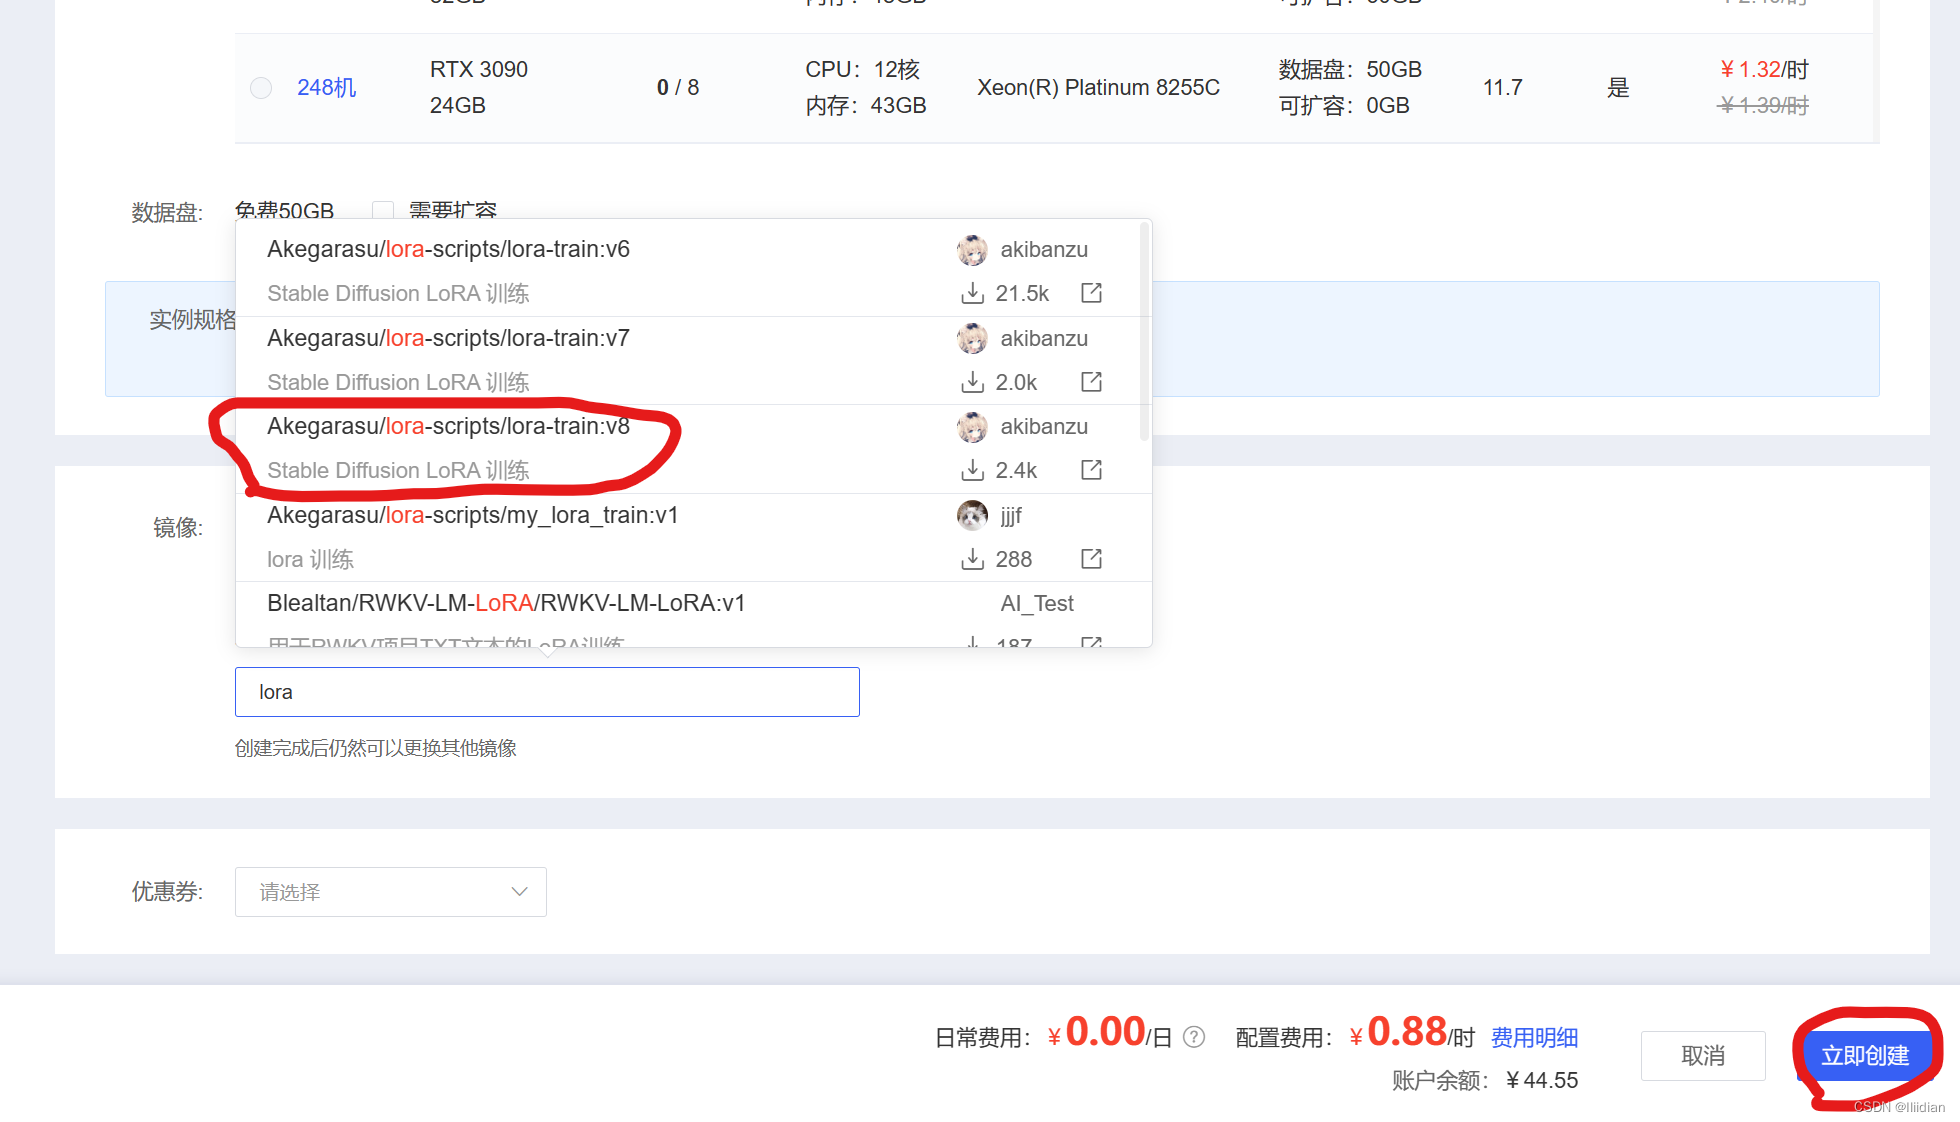Choose Akegarasu lora-train:v8 image option

point(448,427)
